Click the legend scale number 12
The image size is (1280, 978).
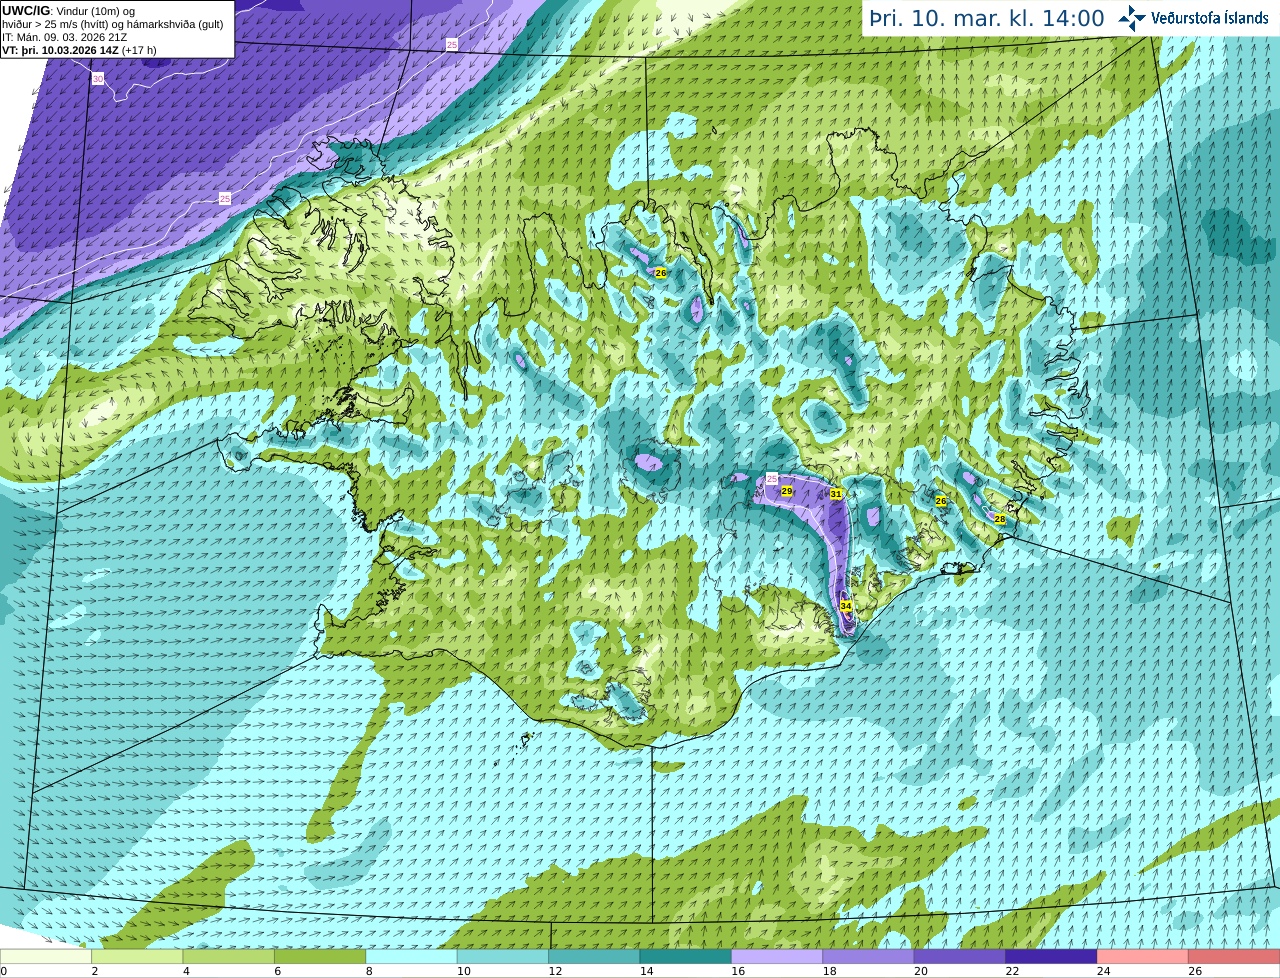tap(555, 971)
